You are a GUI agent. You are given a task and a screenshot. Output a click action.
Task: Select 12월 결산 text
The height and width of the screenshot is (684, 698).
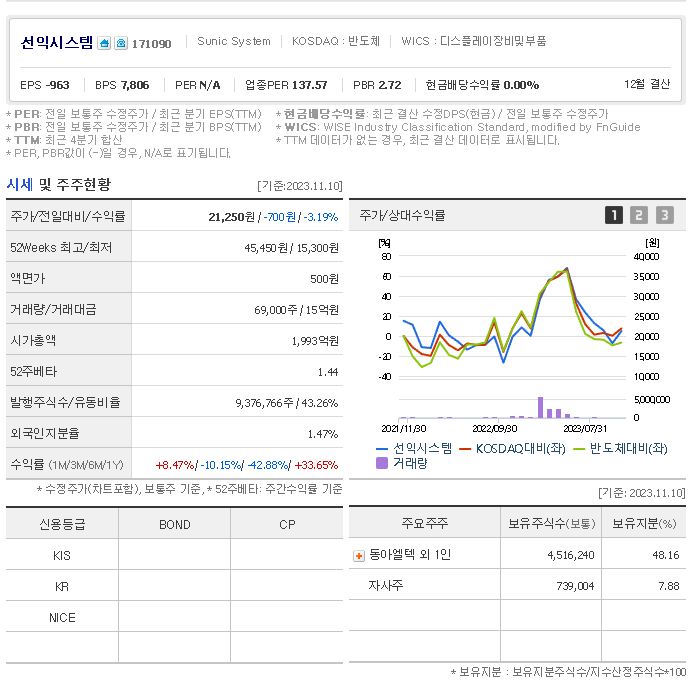[x=647, y=84]
